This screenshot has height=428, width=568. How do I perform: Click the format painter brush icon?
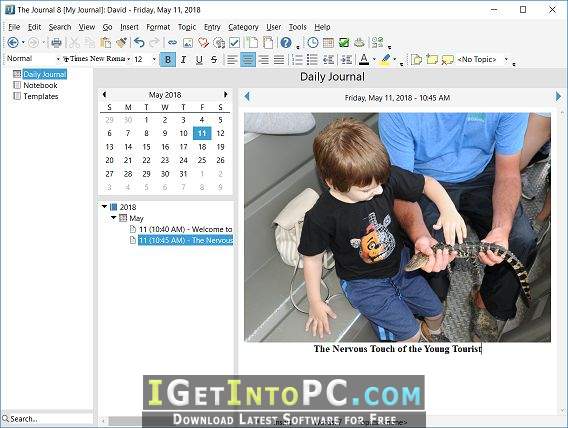122,43
